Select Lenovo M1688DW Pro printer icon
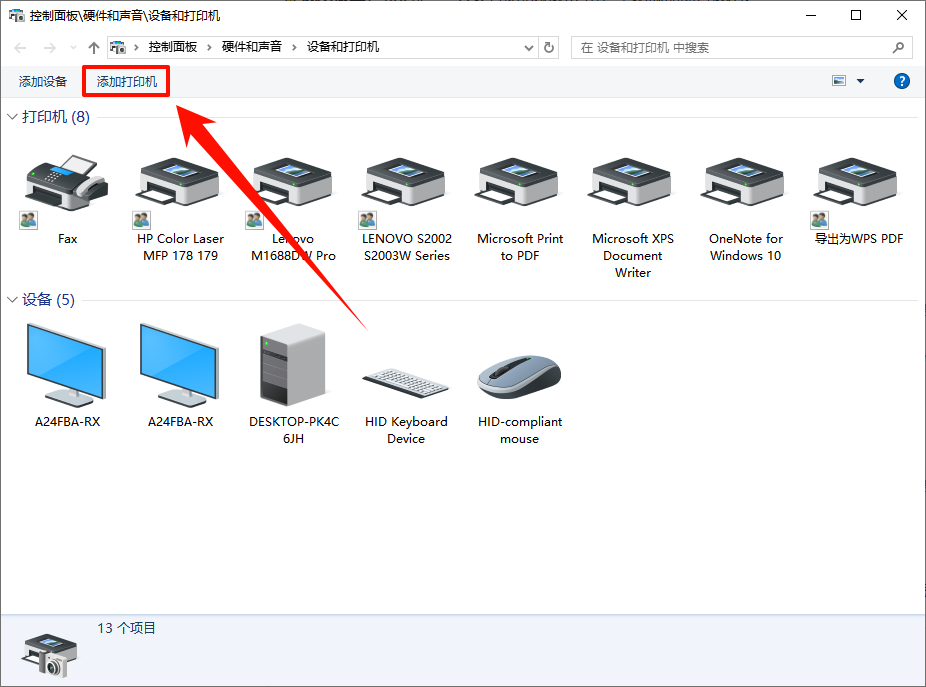926x687 pixels. click(x=292, y=183)
